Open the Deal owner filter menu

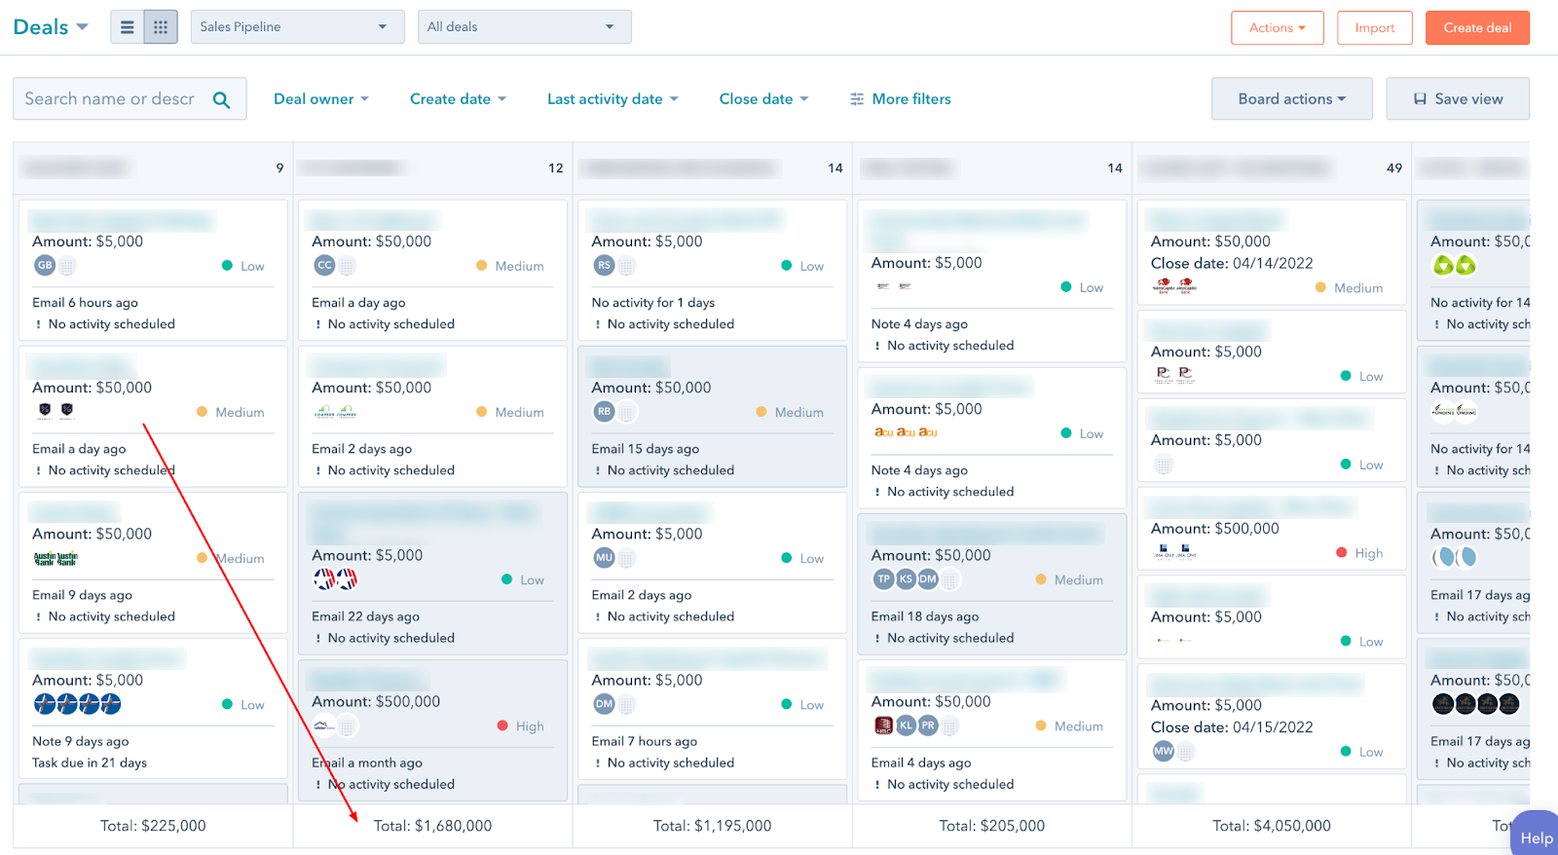coord(321,98)
